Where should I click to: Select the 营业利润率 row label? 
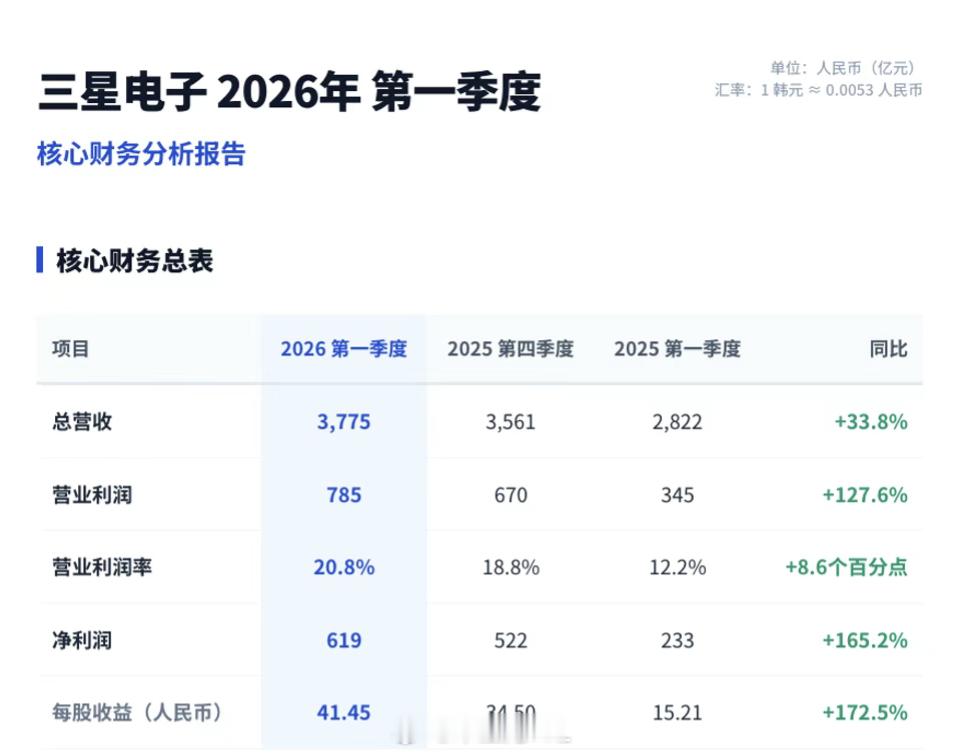(x=102, y=567)
